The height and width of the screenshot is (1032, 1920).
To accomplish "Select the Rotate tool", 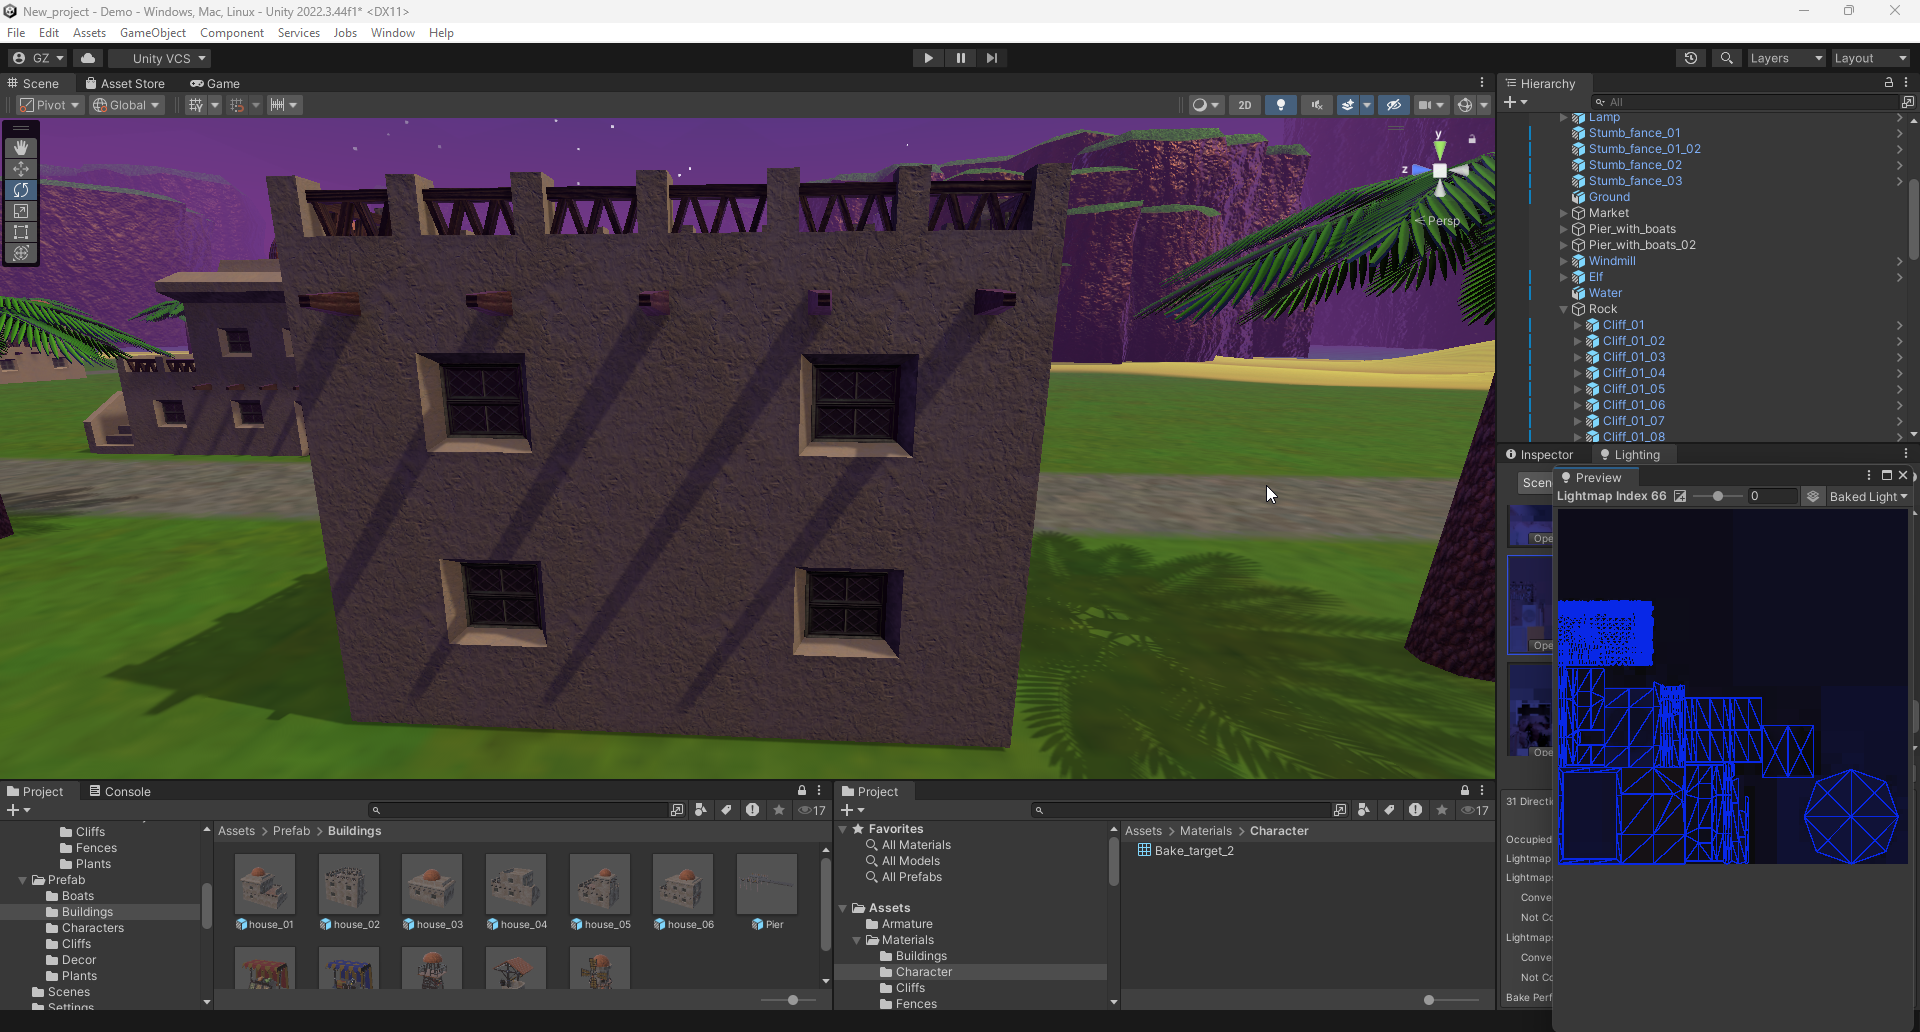I will 21,190.
